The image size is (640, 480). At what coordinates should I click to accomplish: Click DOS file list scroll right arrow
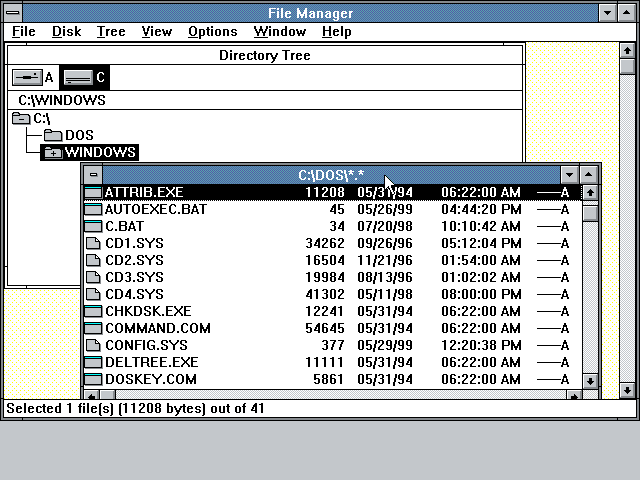574,395
